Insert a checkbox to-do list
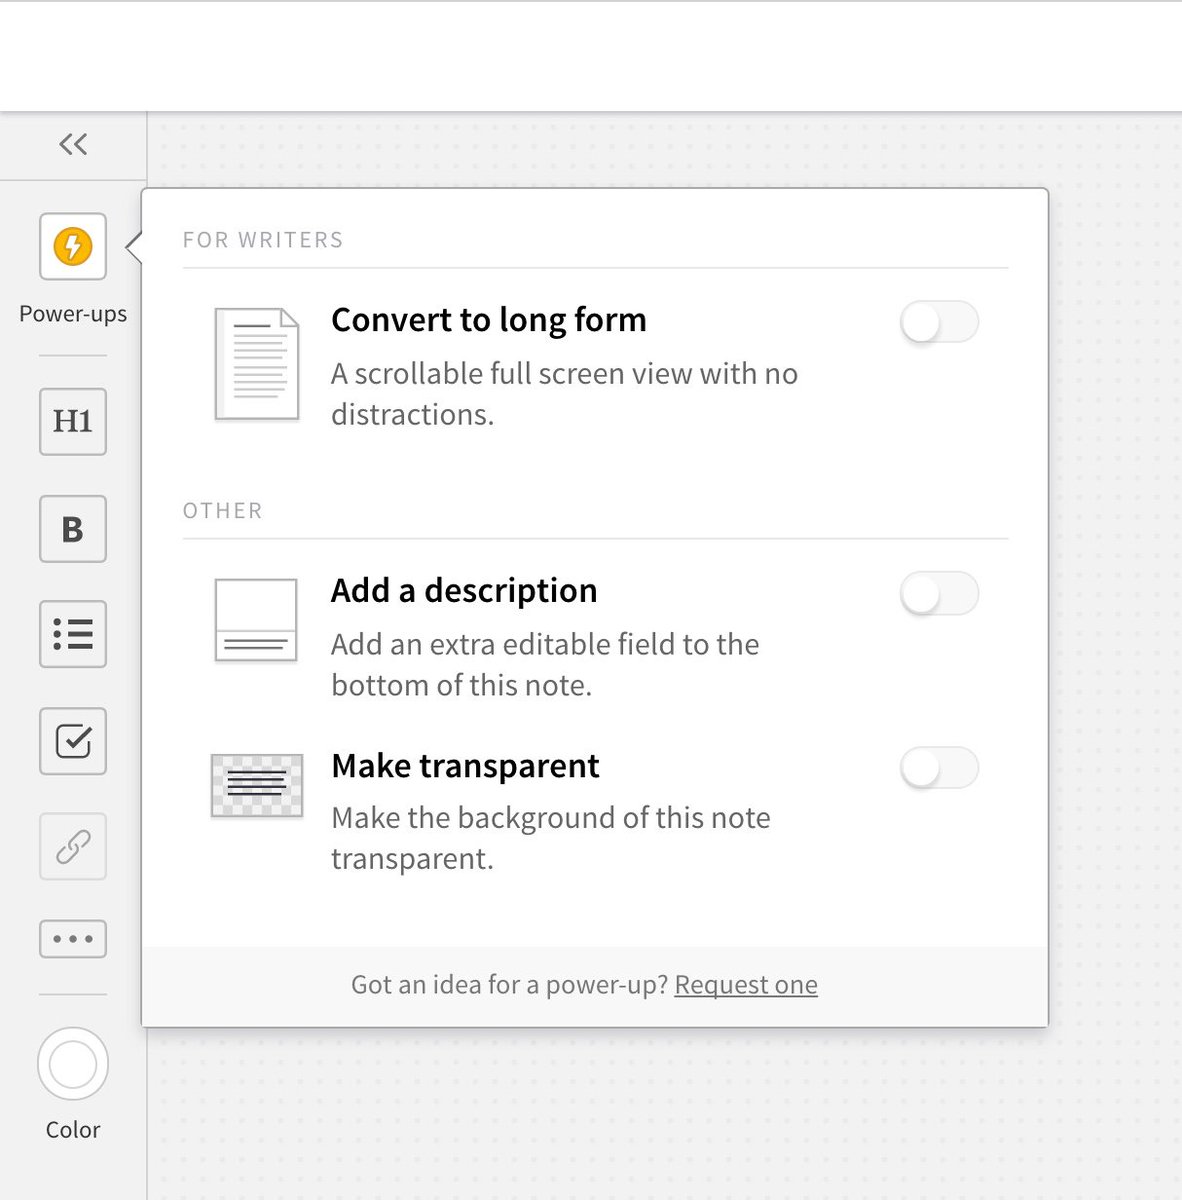The width and height of the screenshot is (1182, 1200). coord(73,741)
